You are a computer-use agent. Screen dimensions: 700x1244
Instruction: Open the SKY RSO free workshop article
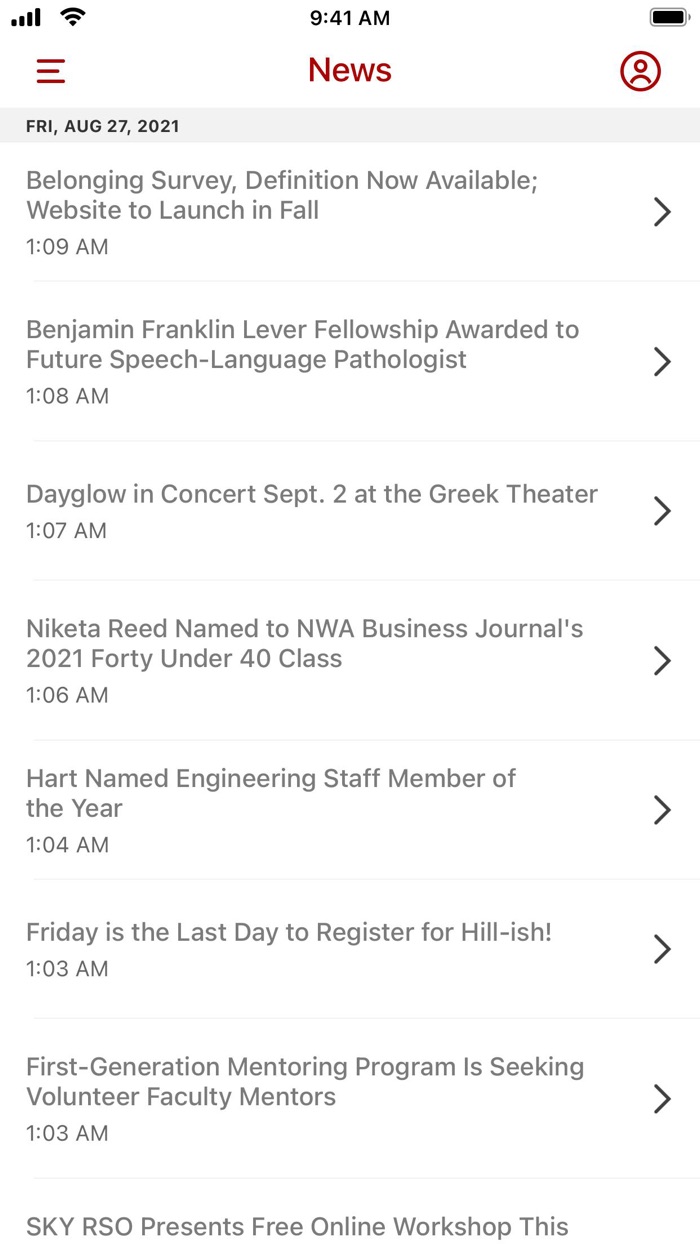pyautogui.click(x=296, y=1226)
